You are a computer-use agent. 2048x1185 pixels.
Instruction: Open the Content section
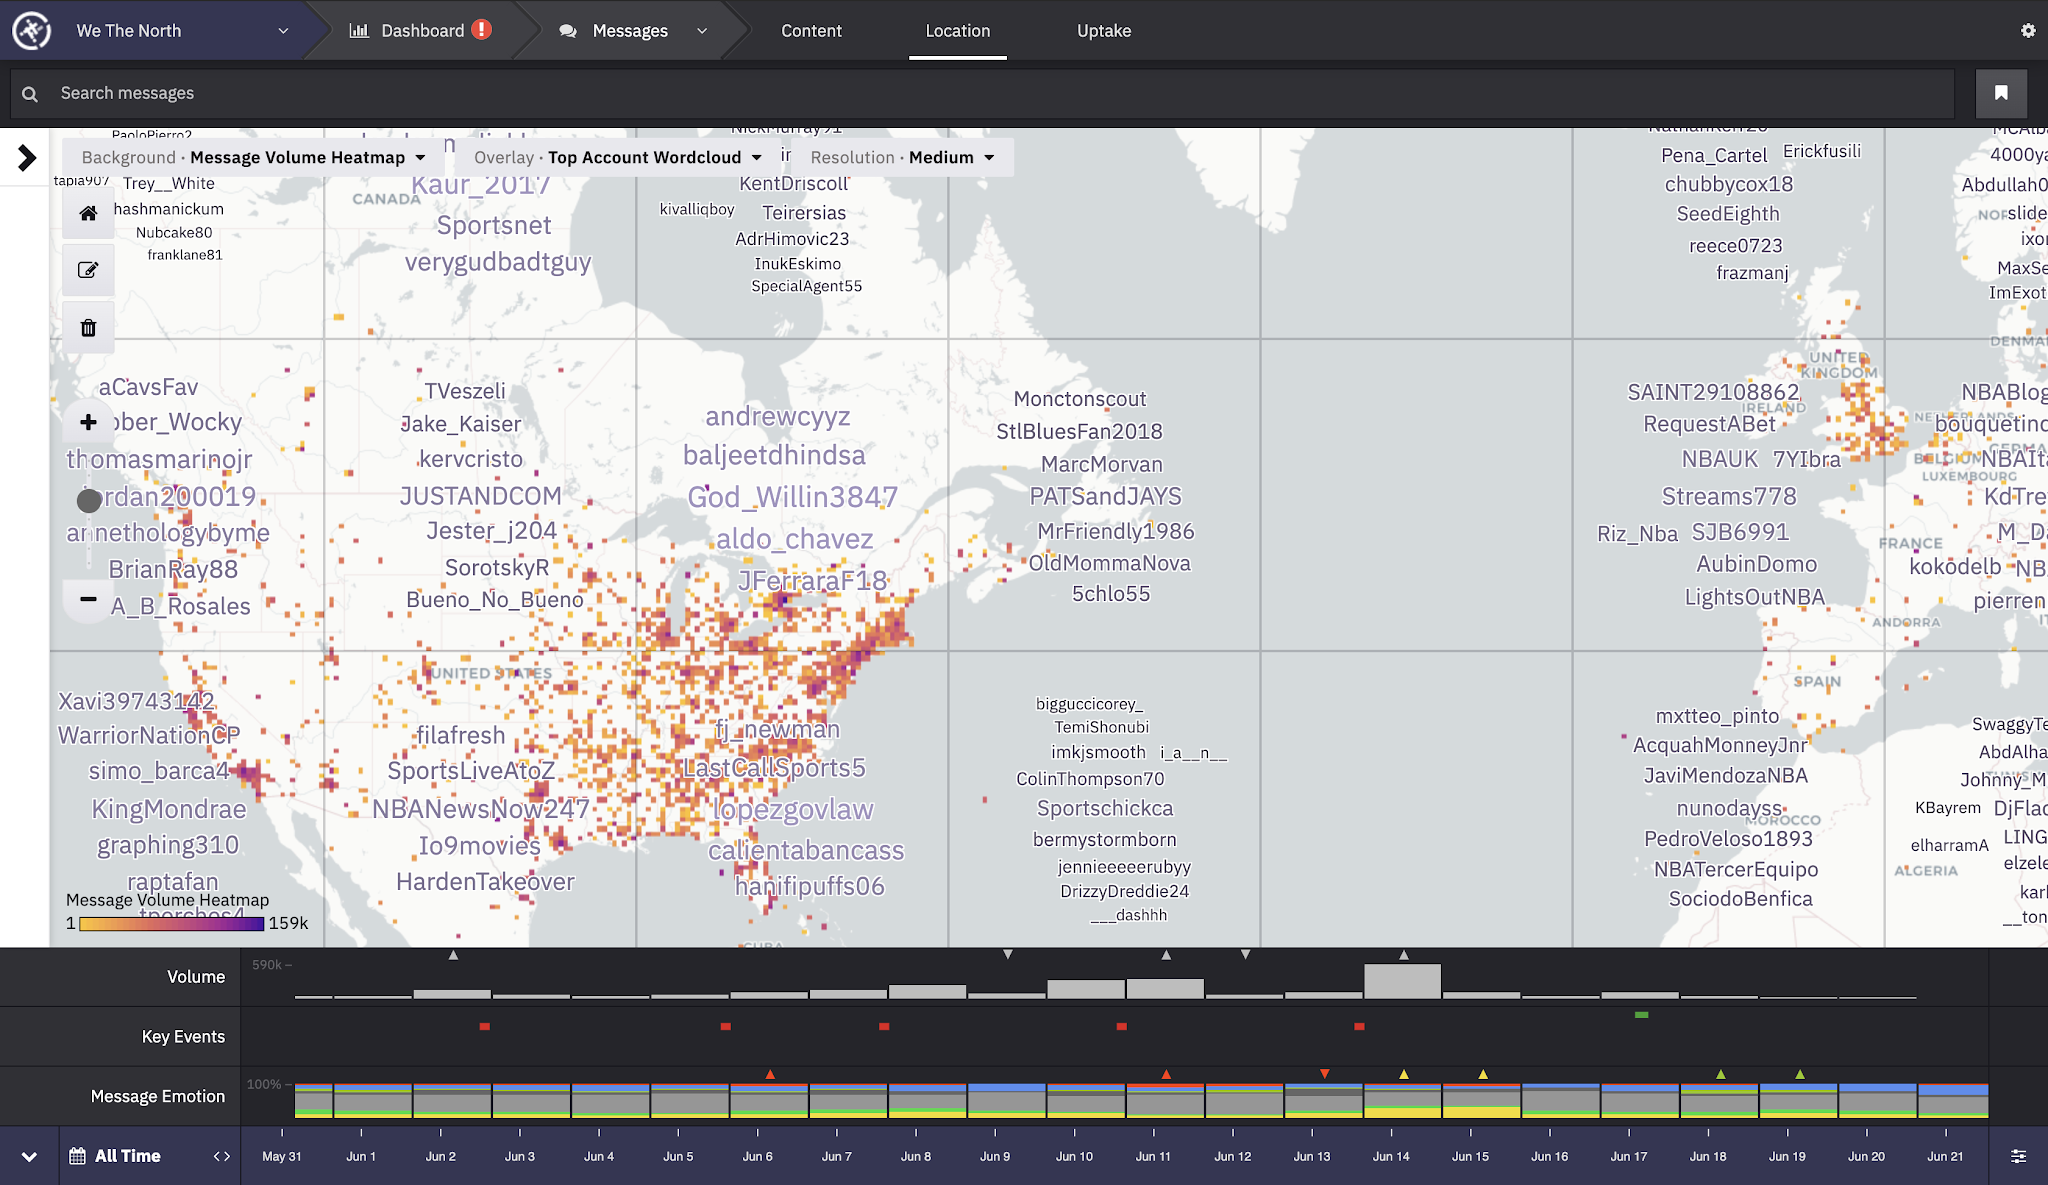811,31
